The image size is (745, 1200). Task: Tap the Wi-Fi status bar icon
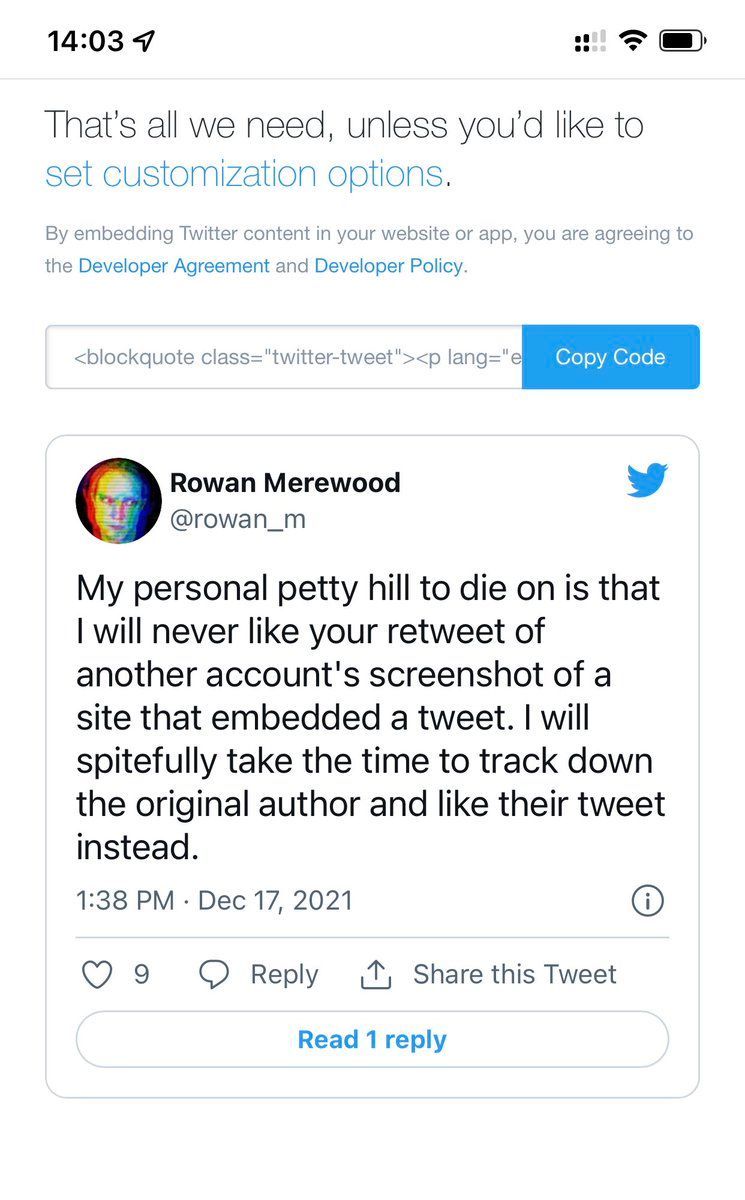pos(632,41)
